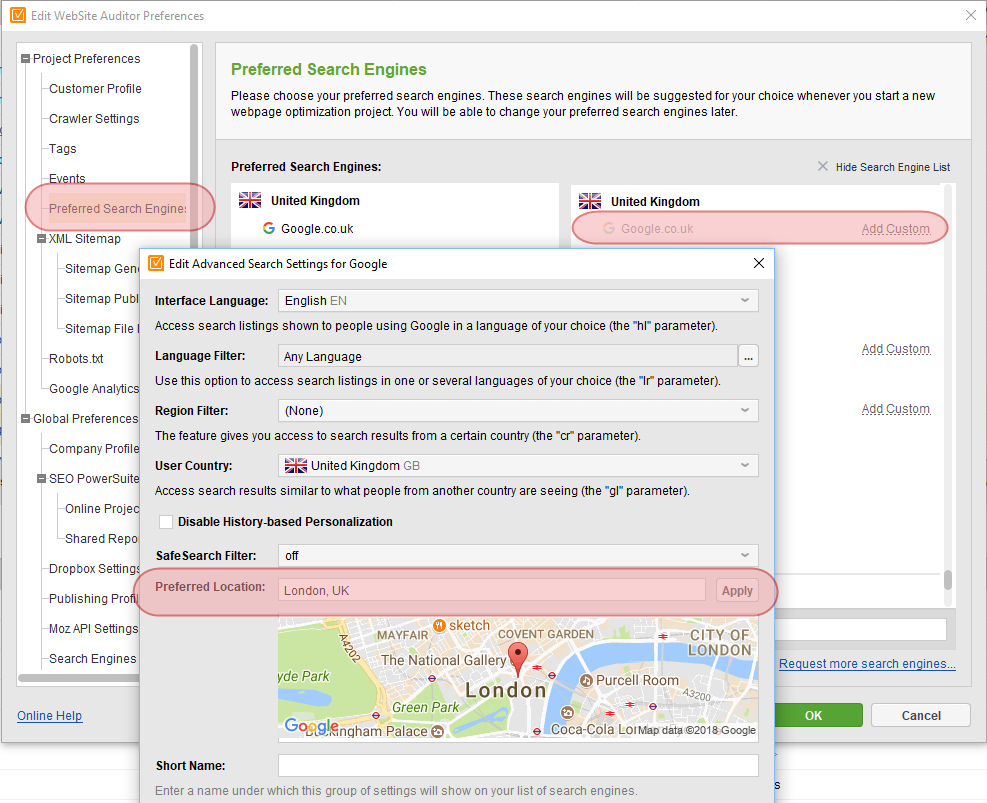Collapse the SEO PowerSuite tree node

click(x=42, y=479)
